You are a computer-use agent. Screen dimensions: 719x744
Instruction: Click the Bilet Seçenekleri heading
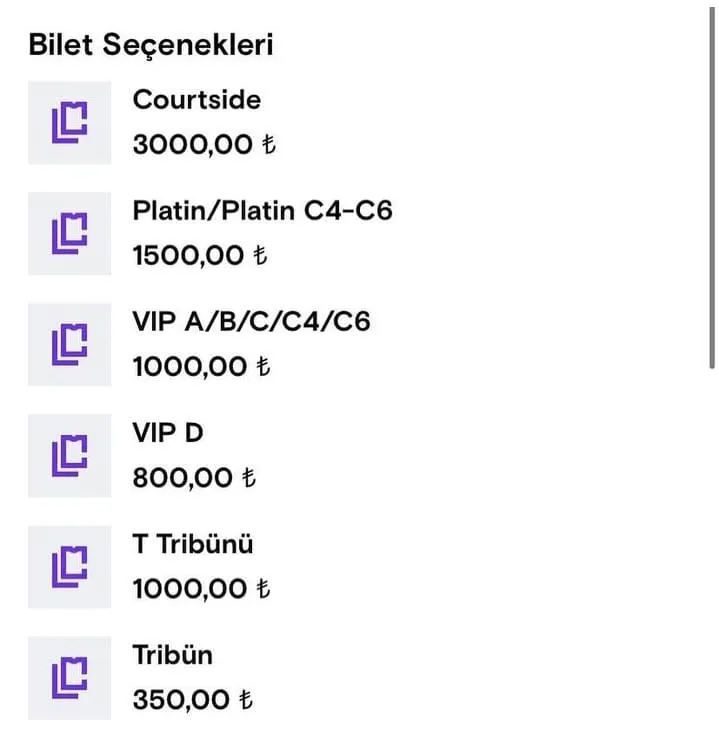point(151,45)
